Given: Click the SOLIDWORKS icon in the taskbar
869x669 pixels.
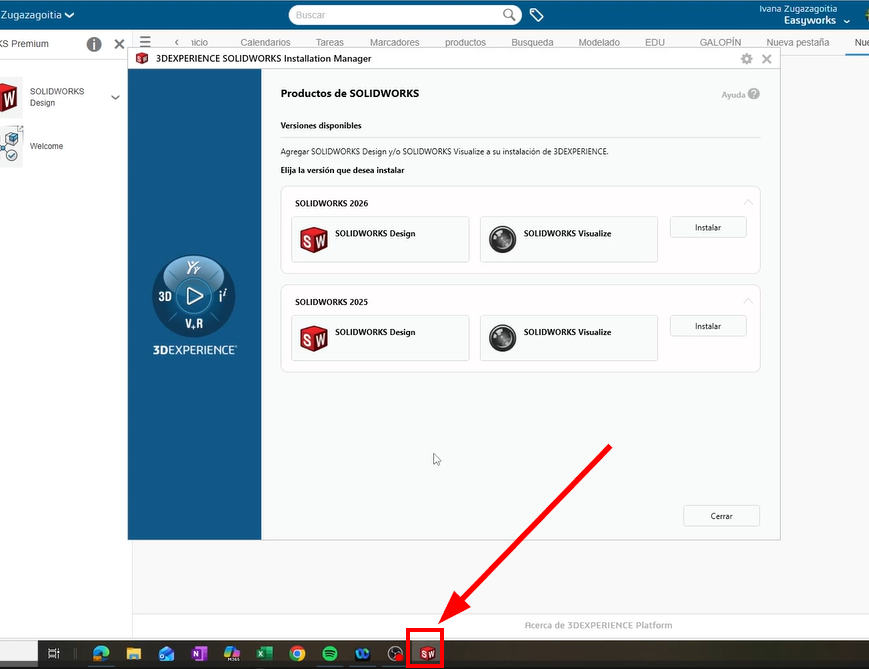Looking at the screenshot, I should (427, 653).
